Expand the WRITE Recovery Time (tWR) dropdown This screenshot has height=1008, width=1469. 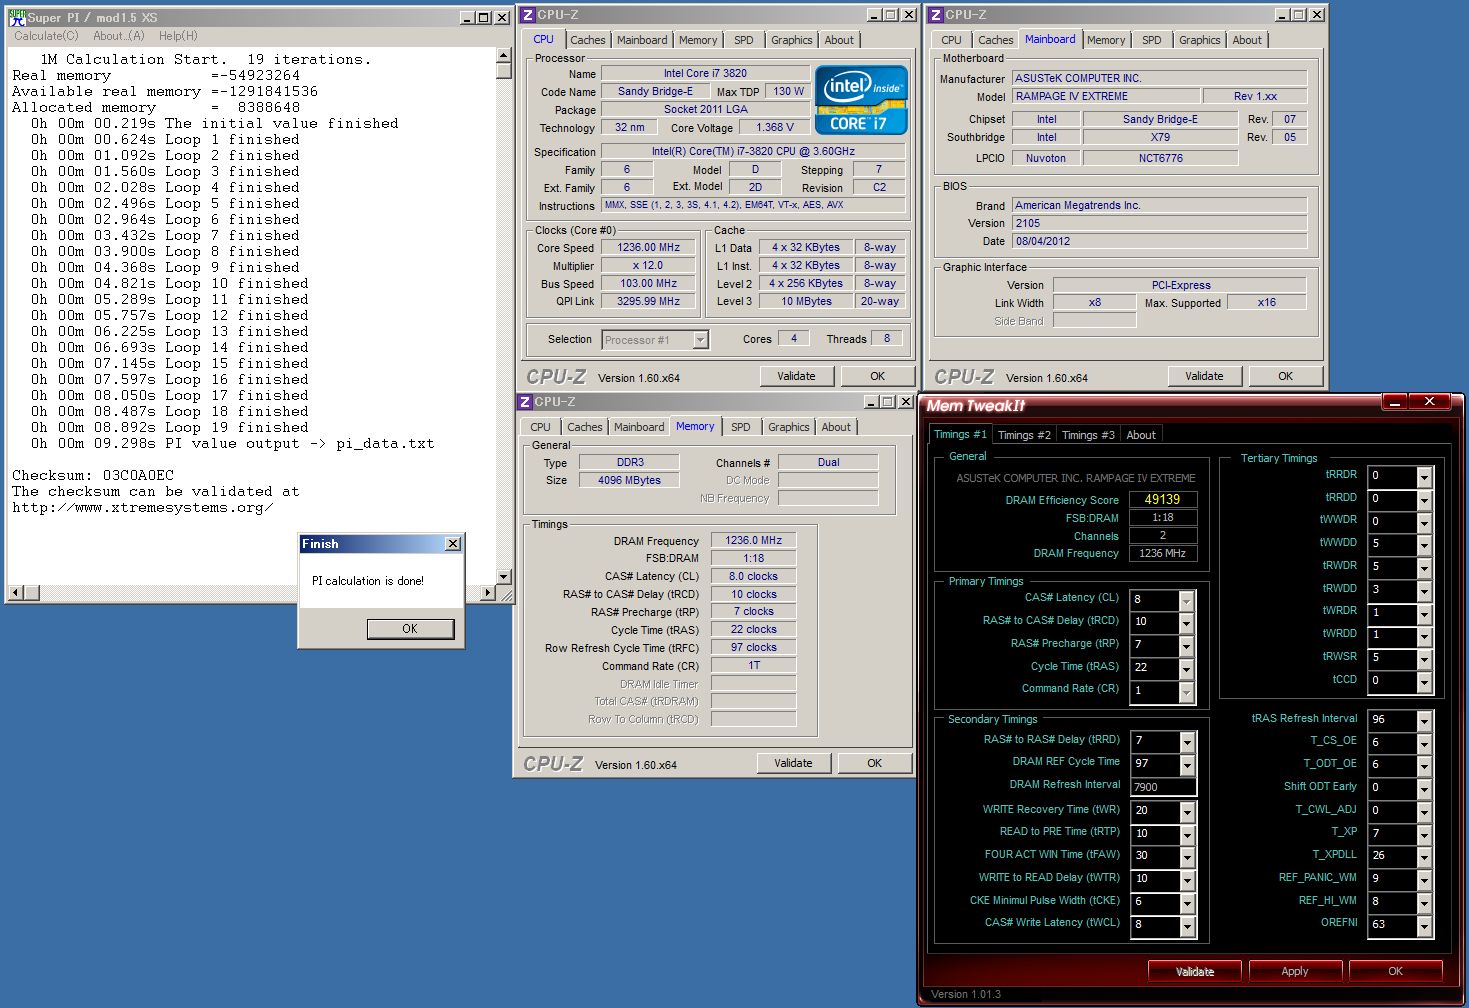tap(1186, 812)
